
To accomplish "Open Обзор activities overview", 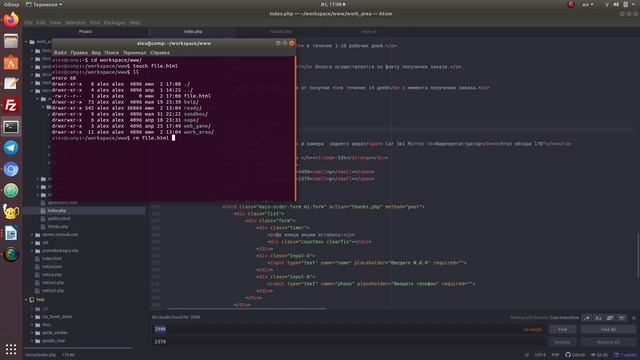I will coord(11,4).
